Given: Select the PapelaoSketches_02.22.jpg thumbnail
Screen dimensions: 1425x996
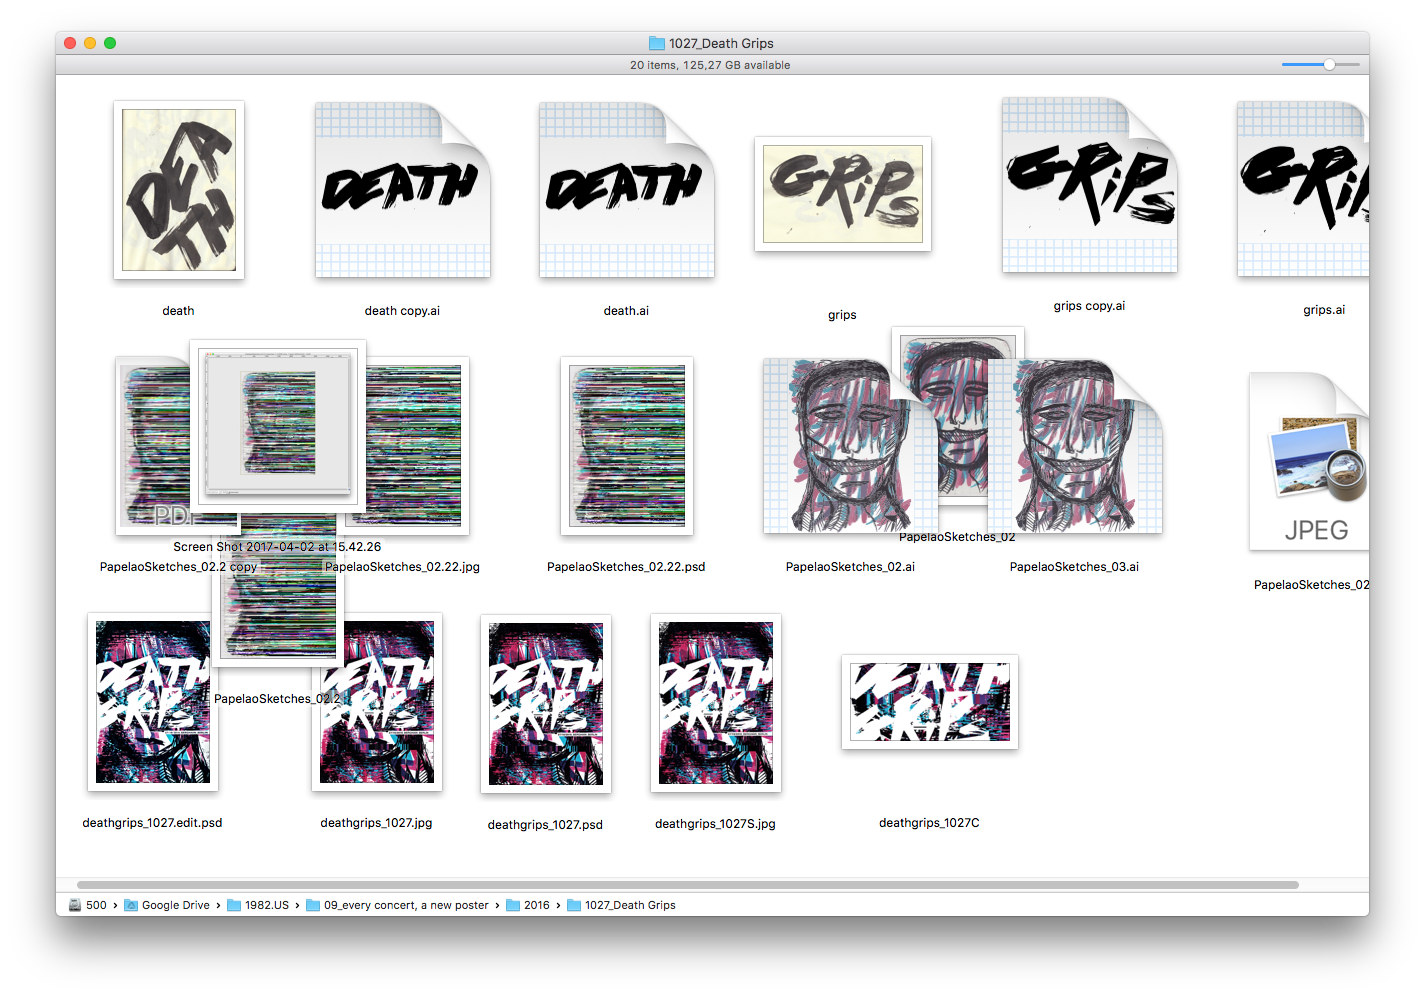Looking at the screenshot, I should pos(416,446).
